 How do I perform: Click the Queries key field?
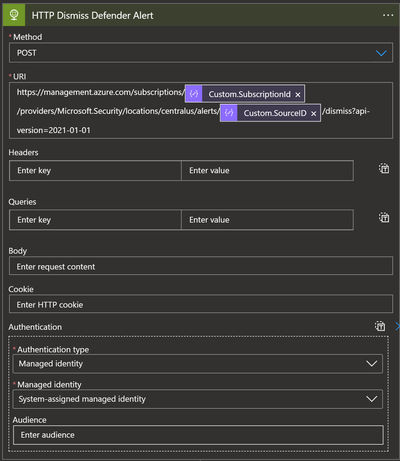(95, 220)
